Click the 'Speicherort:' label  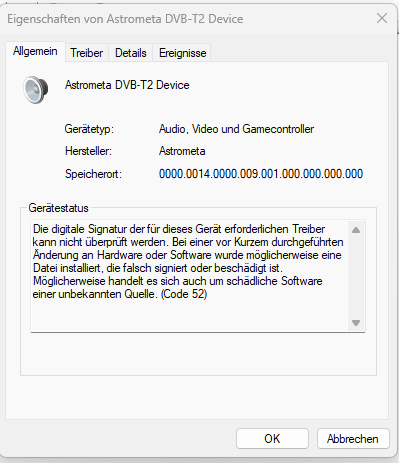pyautogui.click(x=93, y=174)
